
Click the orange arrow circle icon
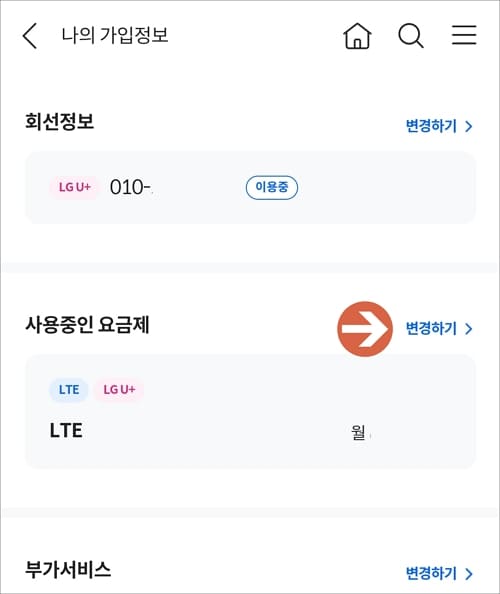[x=365, y=329]
